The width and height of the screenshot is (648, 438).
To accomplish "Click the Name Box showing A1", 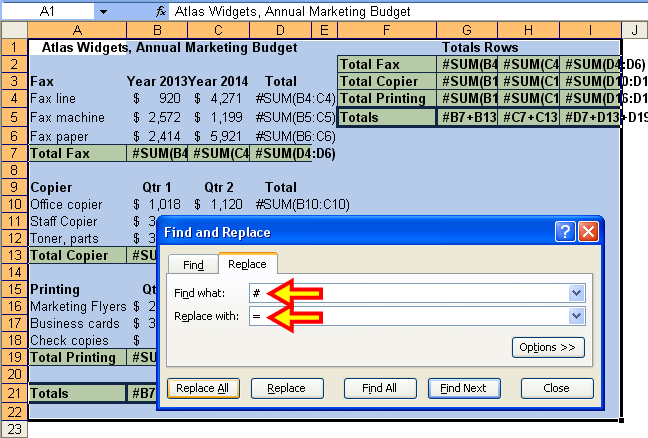I will click(48, 12).
